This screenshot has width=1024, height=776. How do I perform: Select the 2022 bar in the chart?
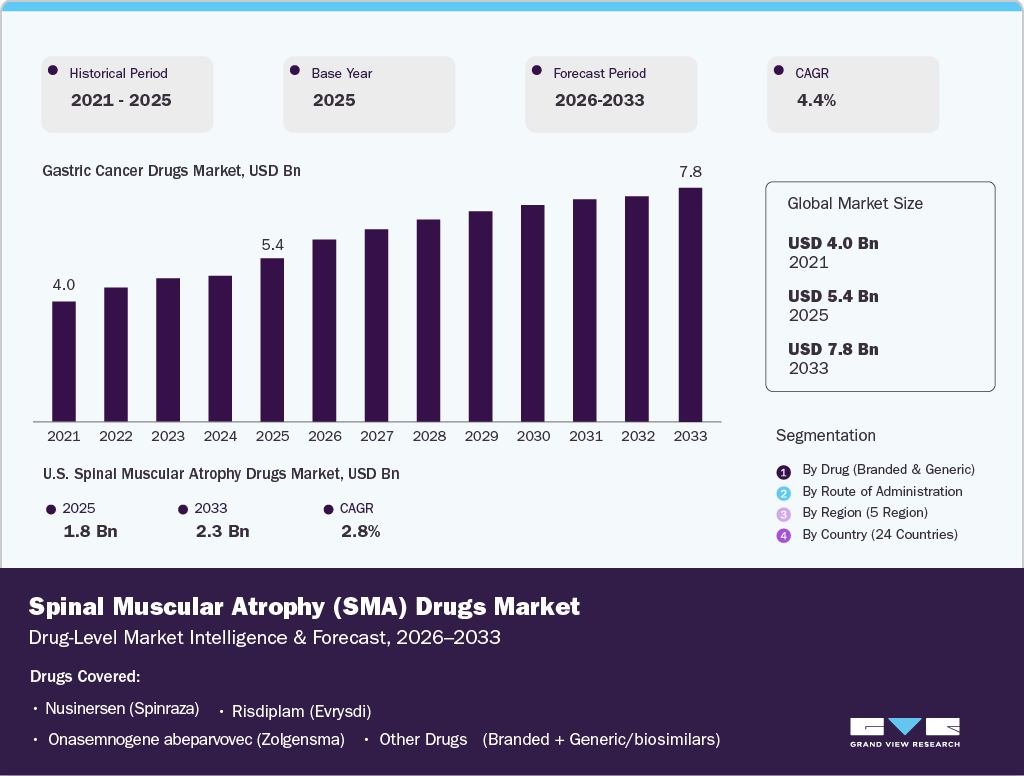(x=116, y=354)
